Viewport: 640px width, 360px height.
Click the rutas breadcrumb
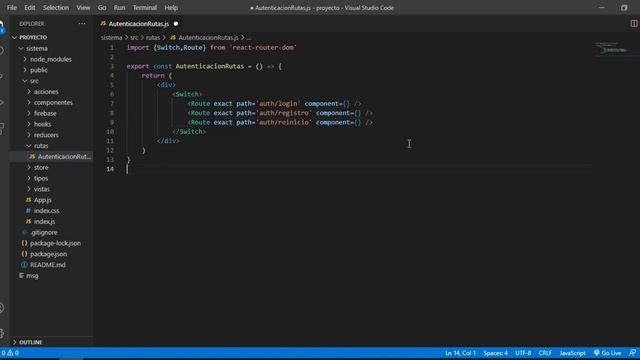pos(153,38)
